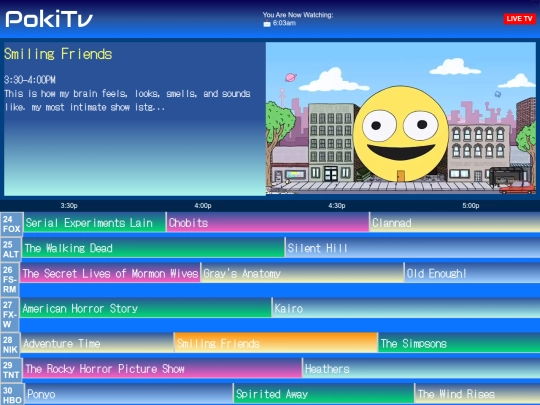
Task: Pick The Simpsons listing
Action: pos(459,343)
